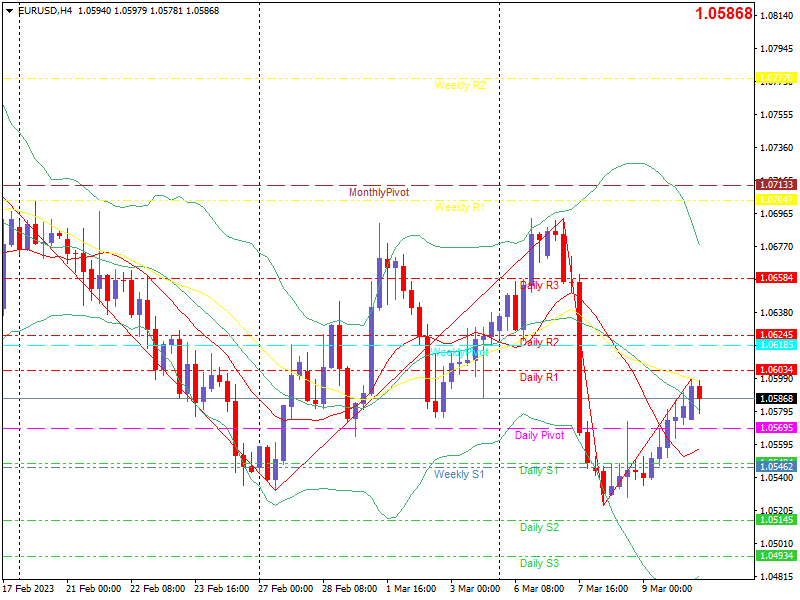Click the large red 1.05868 price display
The width and height of the screenshot is (800, 600).
[723, 13]
